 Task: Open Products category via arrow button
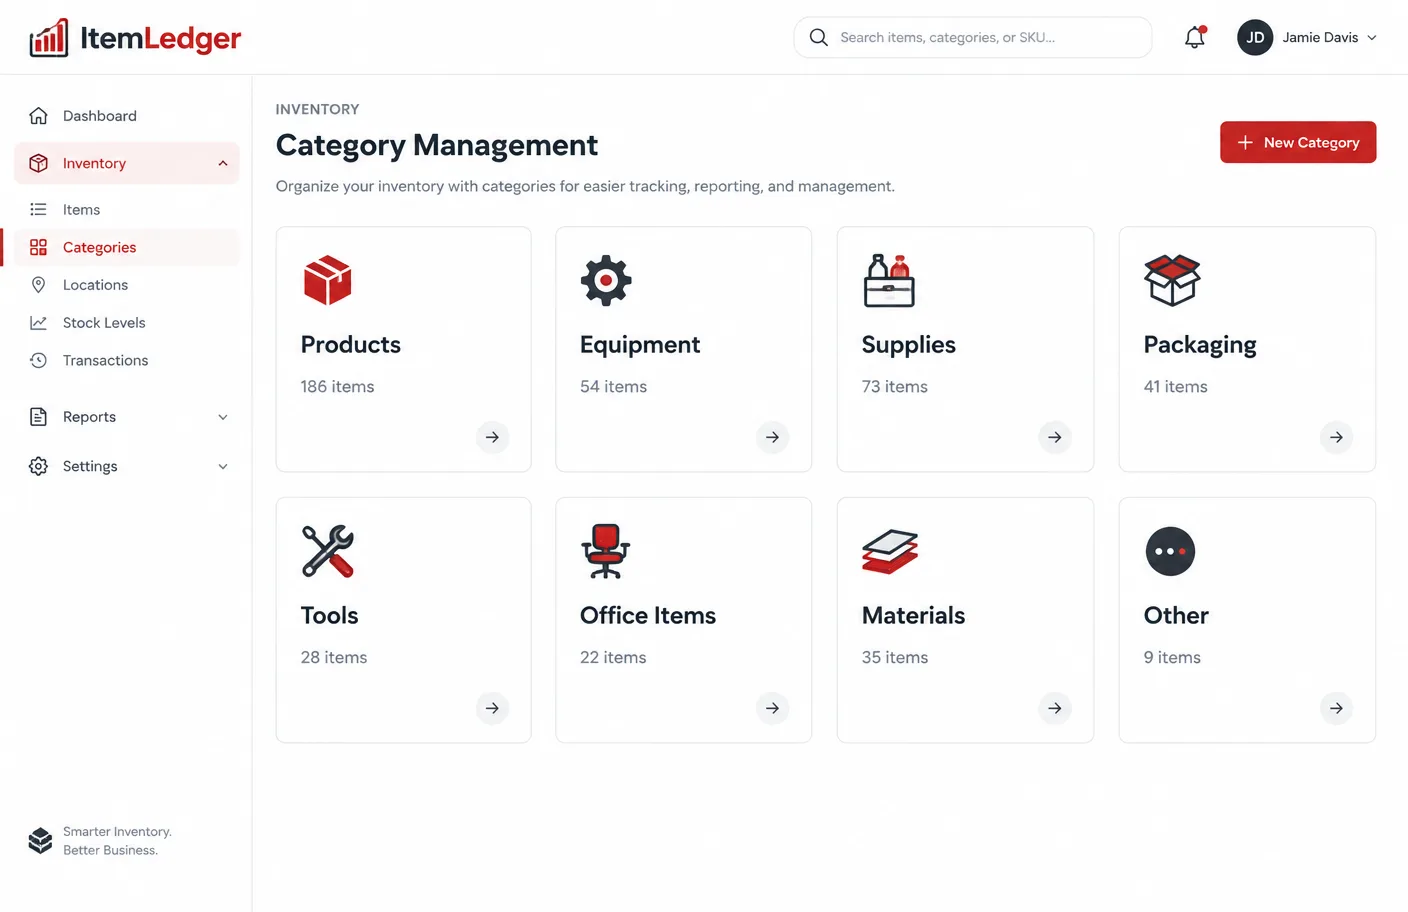pos(492,437)
